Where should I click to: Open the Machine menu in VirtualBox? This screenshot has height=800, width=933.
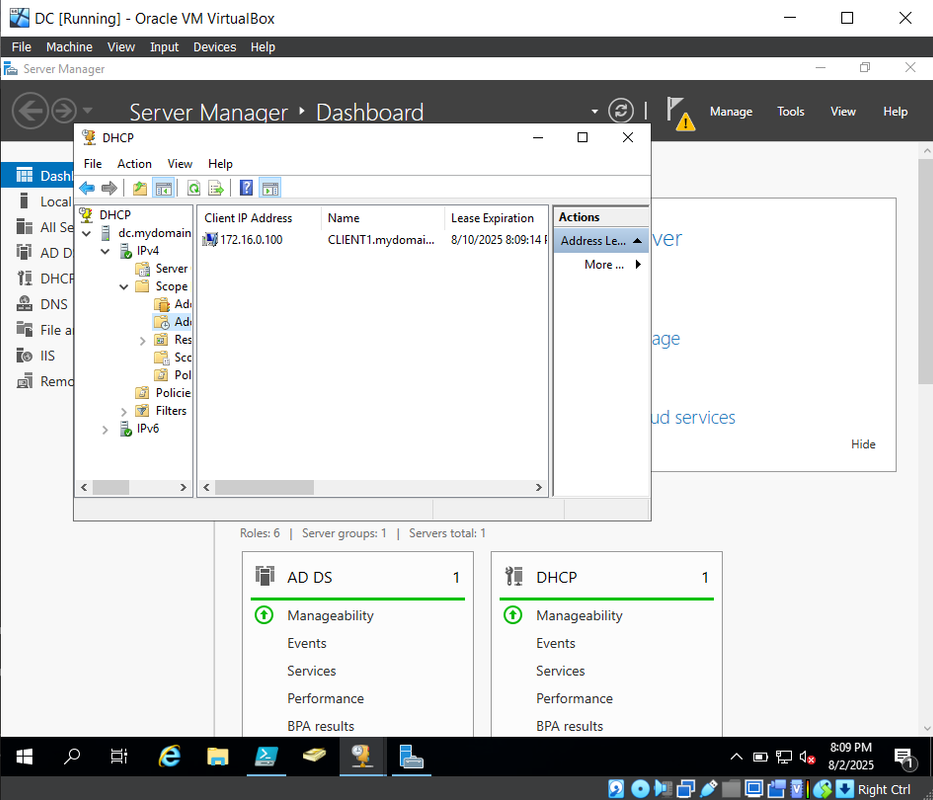point(69,47)
